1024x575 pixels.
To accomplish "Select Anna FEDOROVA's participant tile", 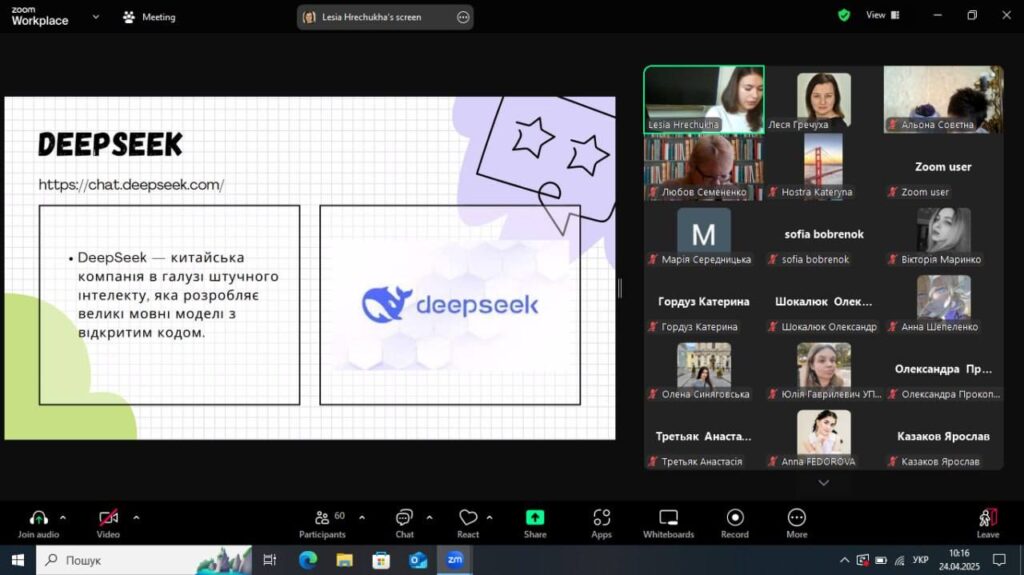I will click(824, 436).
